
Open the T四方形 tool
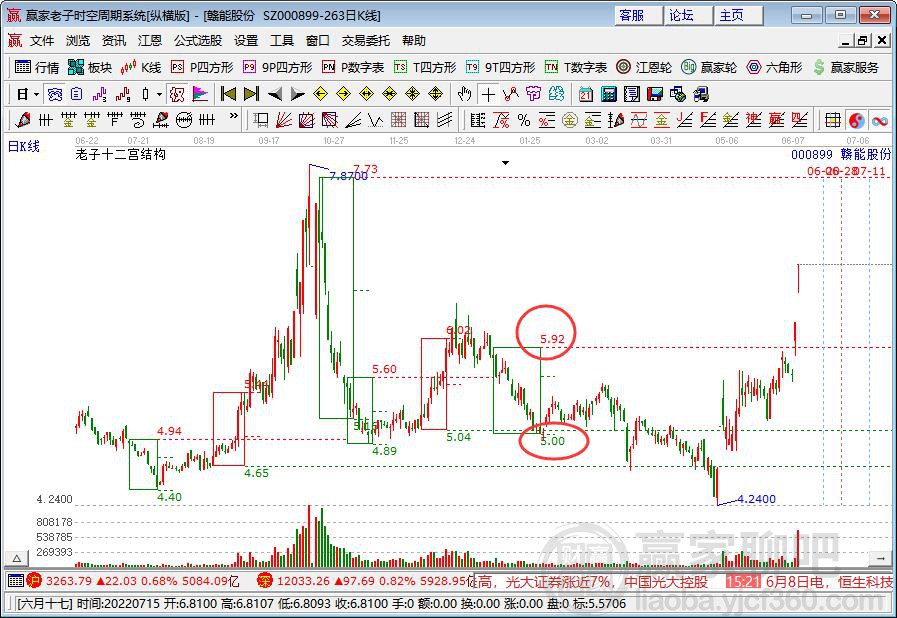coord(425,68)
